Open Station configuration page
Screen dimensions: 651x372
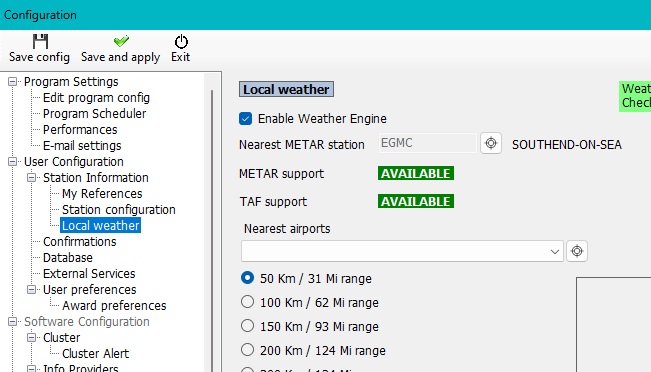(119, 210)
